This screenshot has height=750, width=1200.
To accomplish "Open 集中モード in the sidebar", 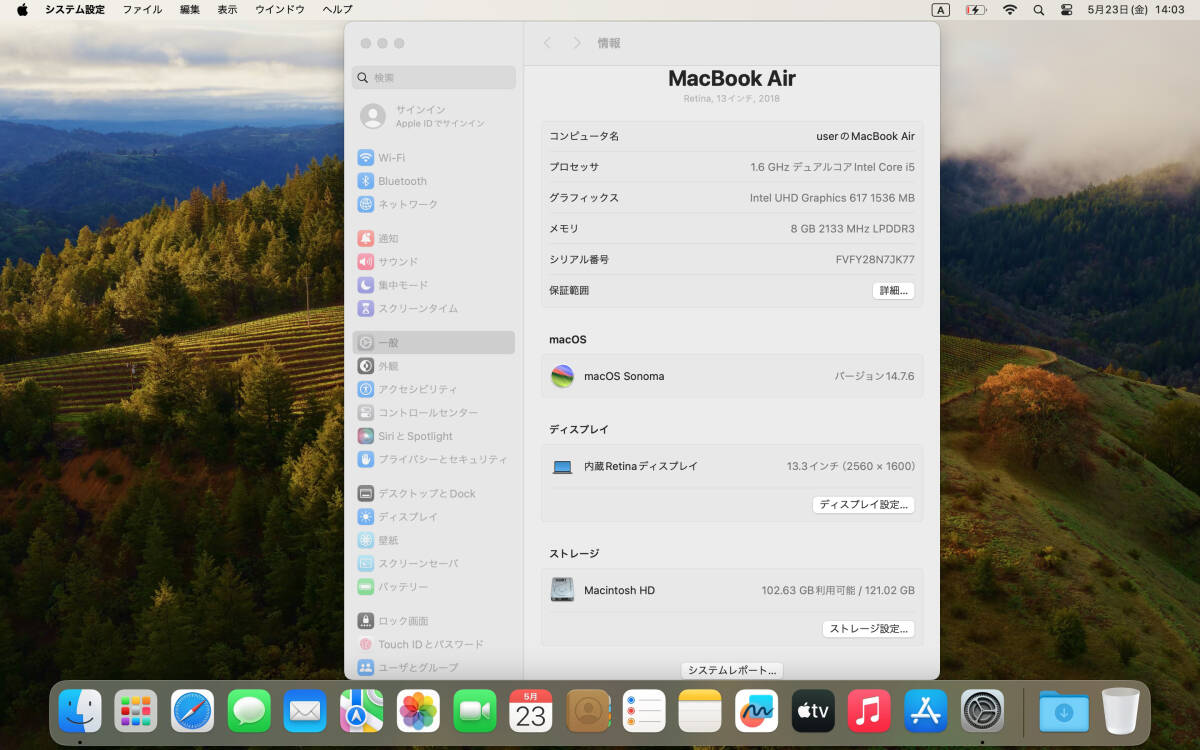I will [x=433, y=285].
